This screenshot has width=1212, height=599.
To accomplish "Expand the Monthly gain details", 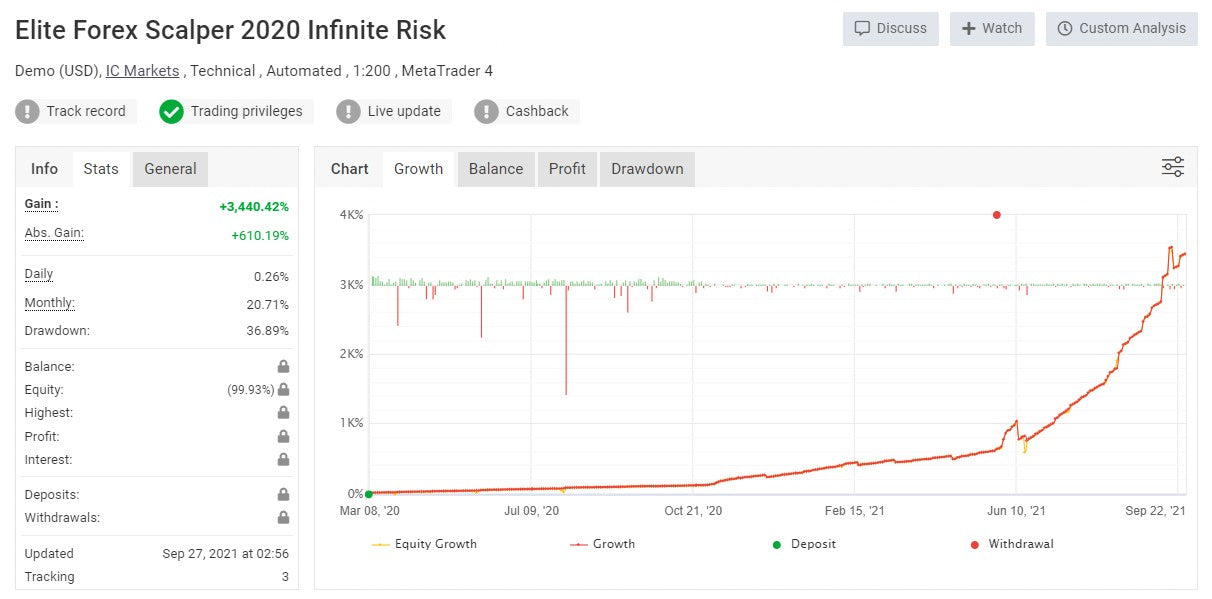I will (x=49, y=303).
